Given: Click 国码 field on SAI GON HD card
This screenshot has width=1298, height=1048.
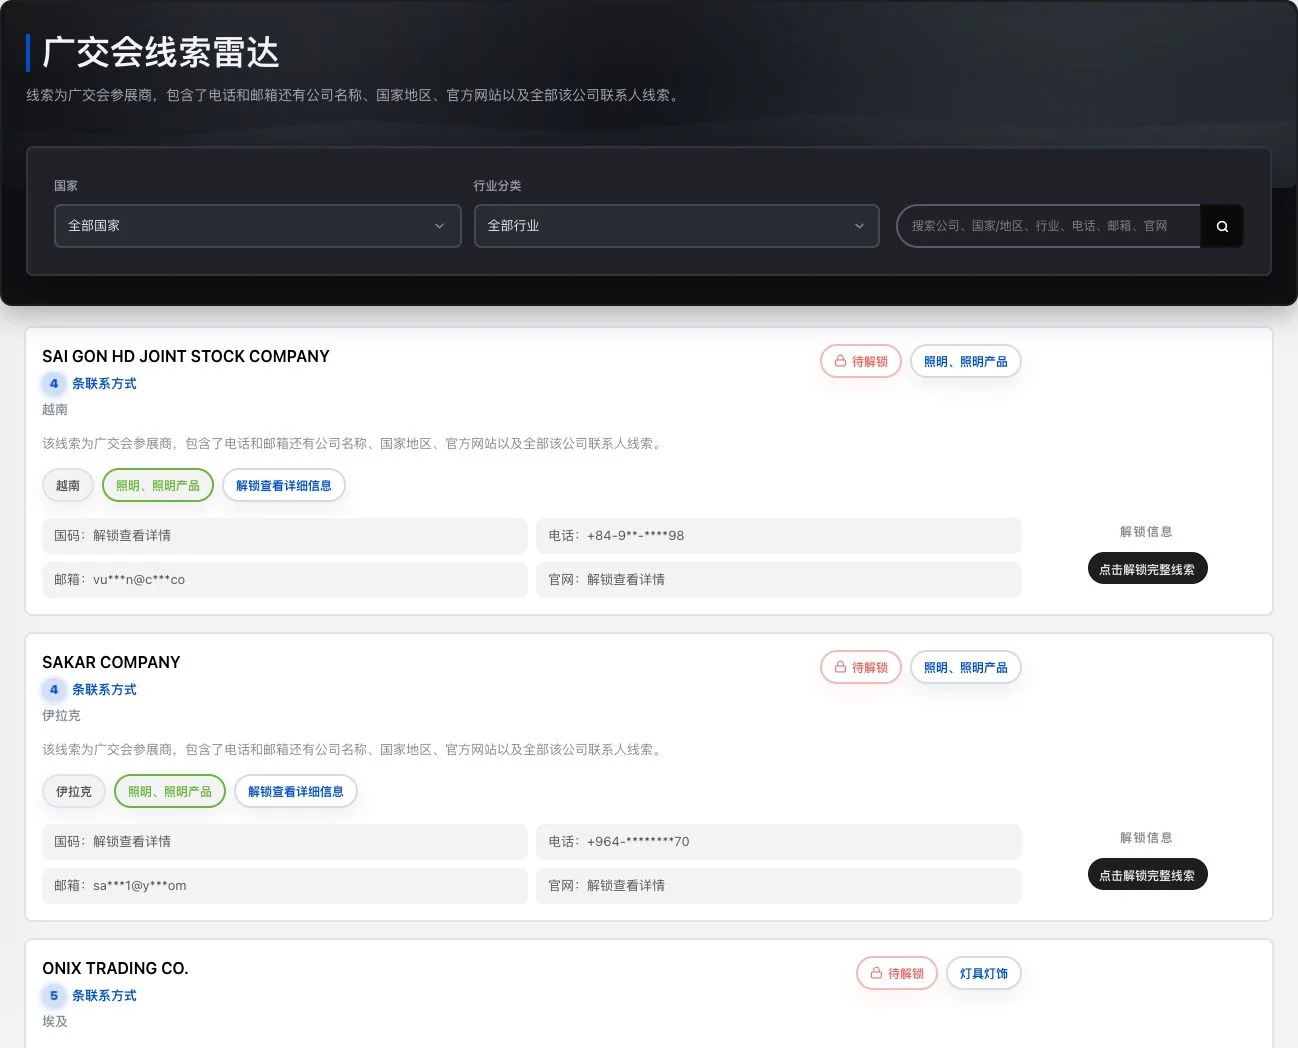Looking at the screenshot, I should 285,536.
